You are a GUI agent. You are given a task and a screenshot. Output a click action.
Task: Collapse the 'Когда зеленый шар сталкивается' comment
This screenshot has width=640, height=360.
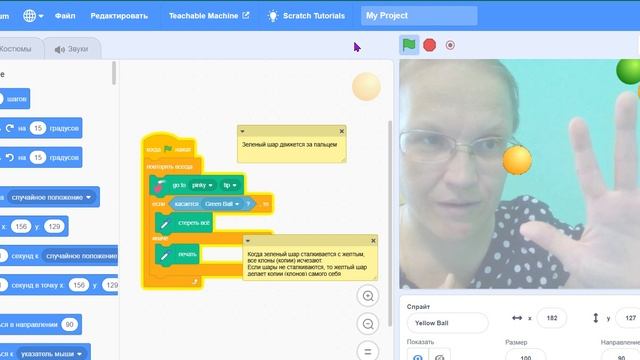coord(248,241)
